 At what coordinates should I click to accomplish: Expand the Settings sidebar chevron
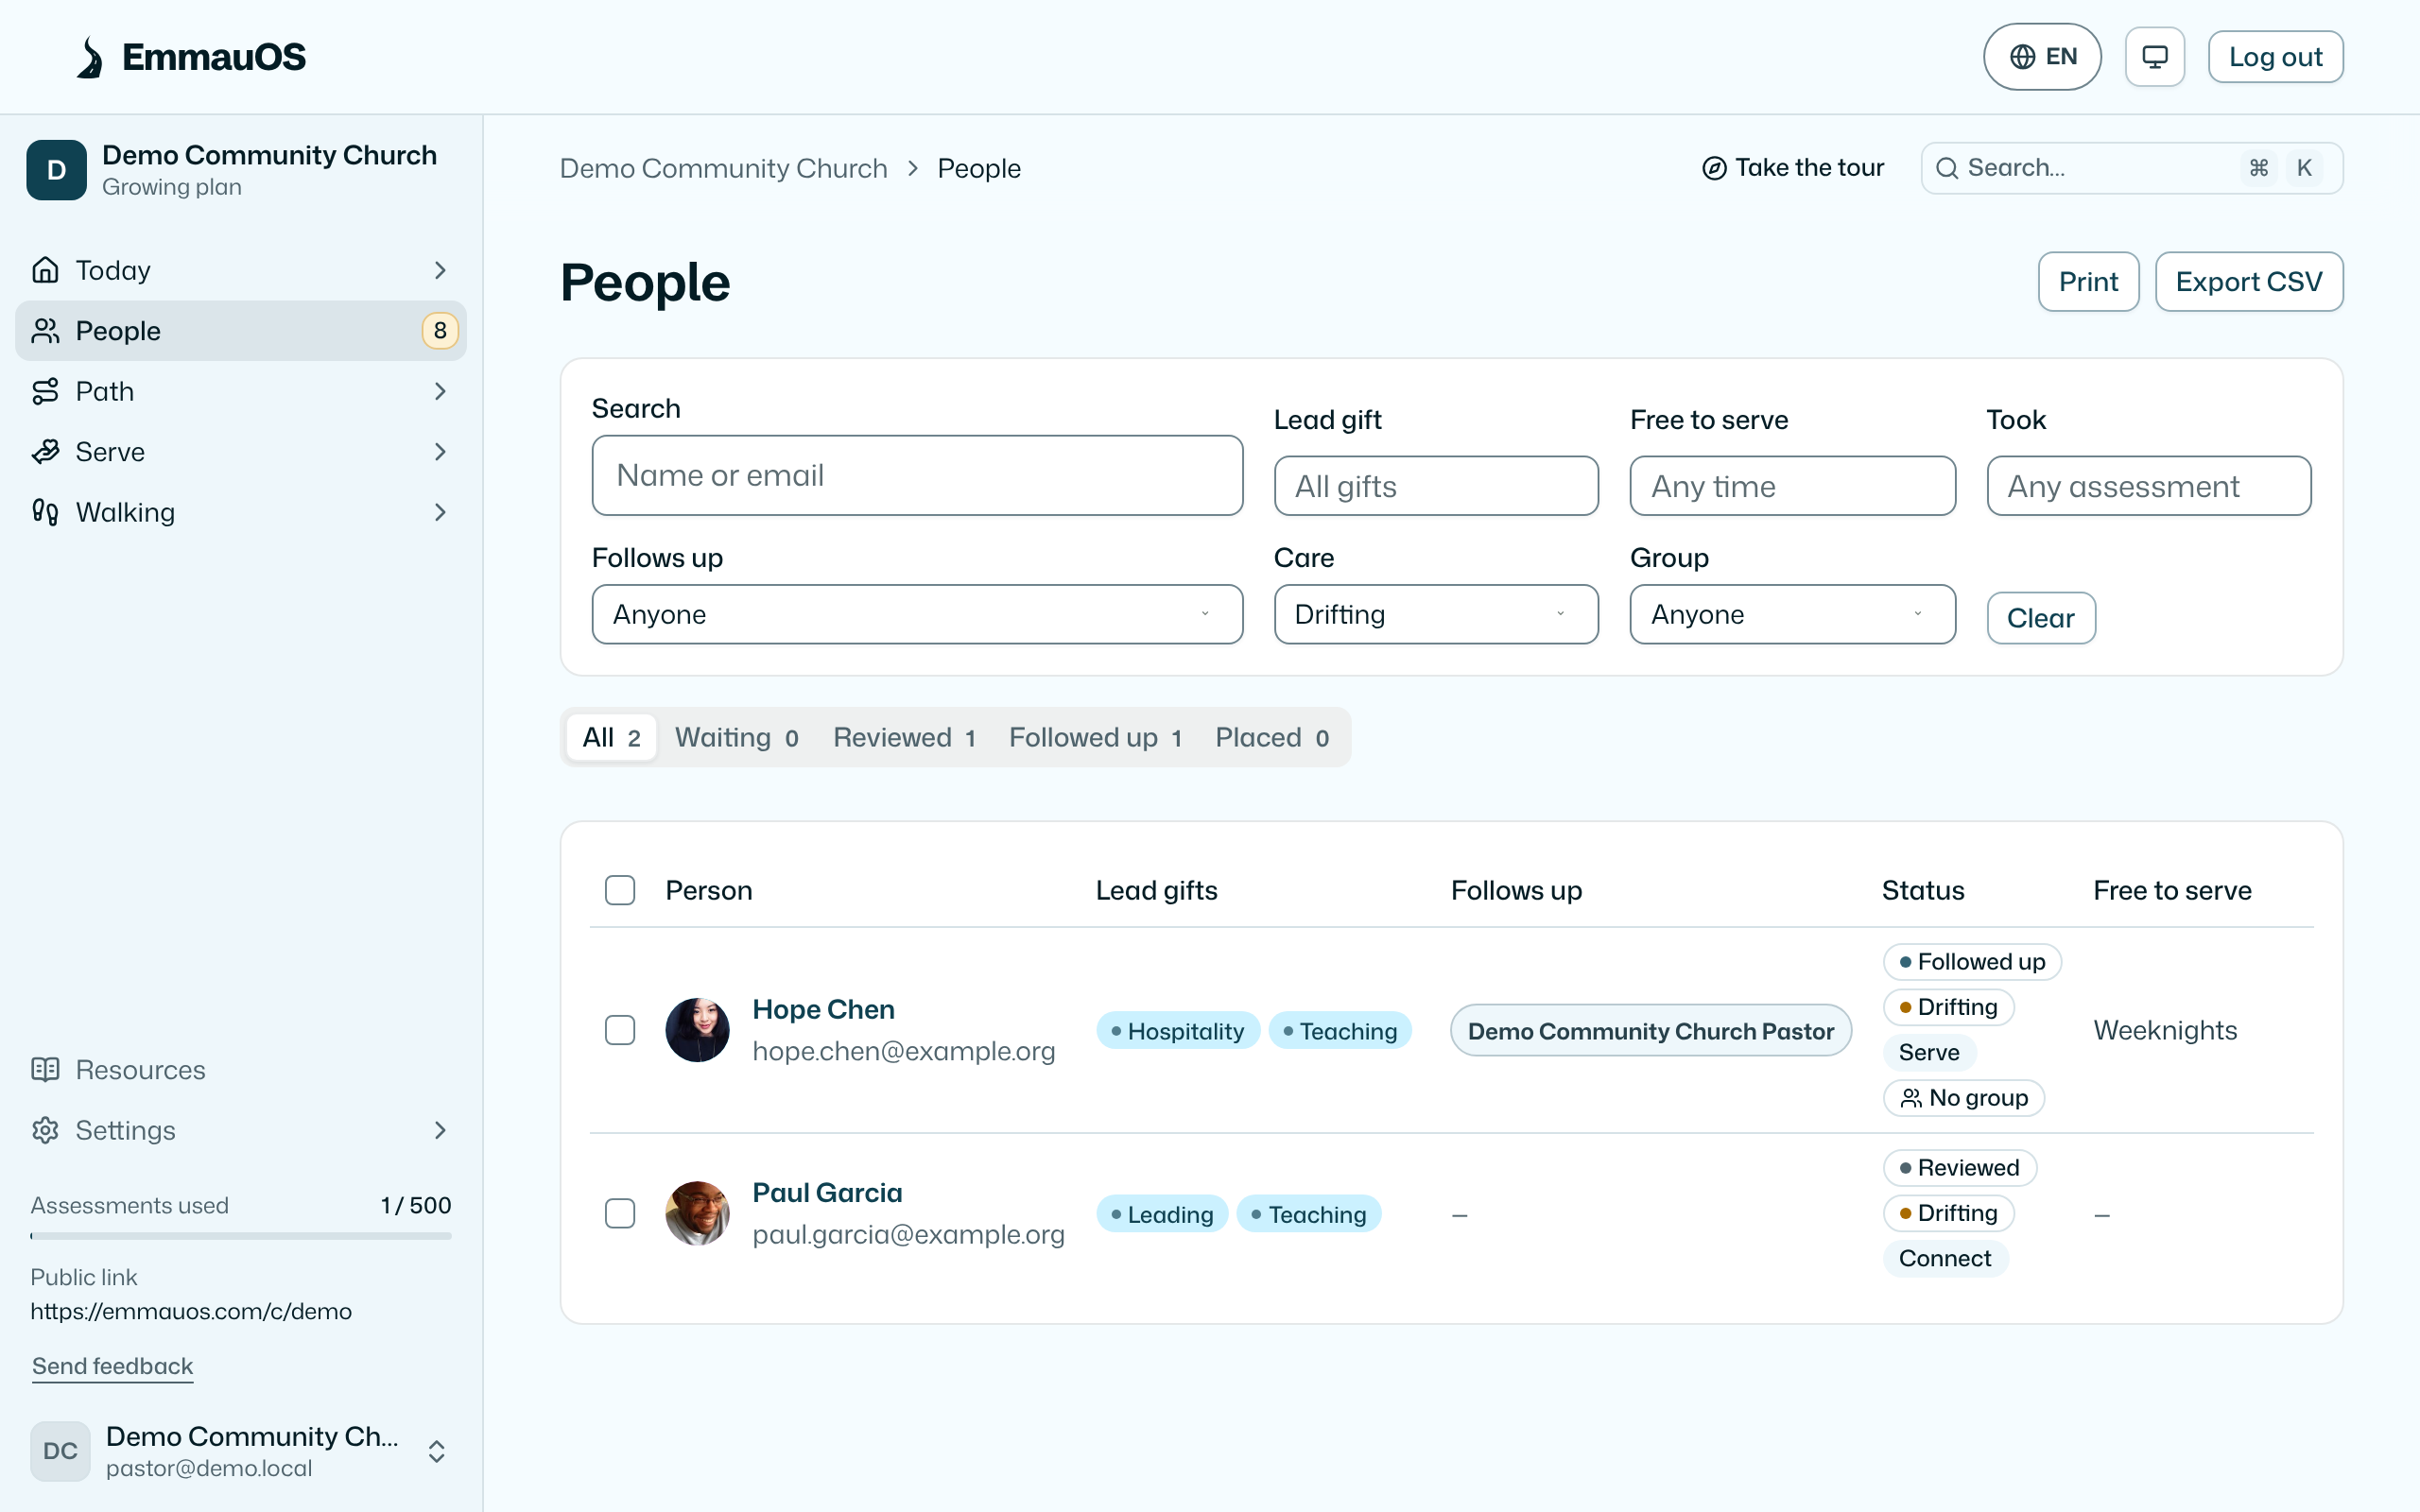click(x=440, y=1130)
